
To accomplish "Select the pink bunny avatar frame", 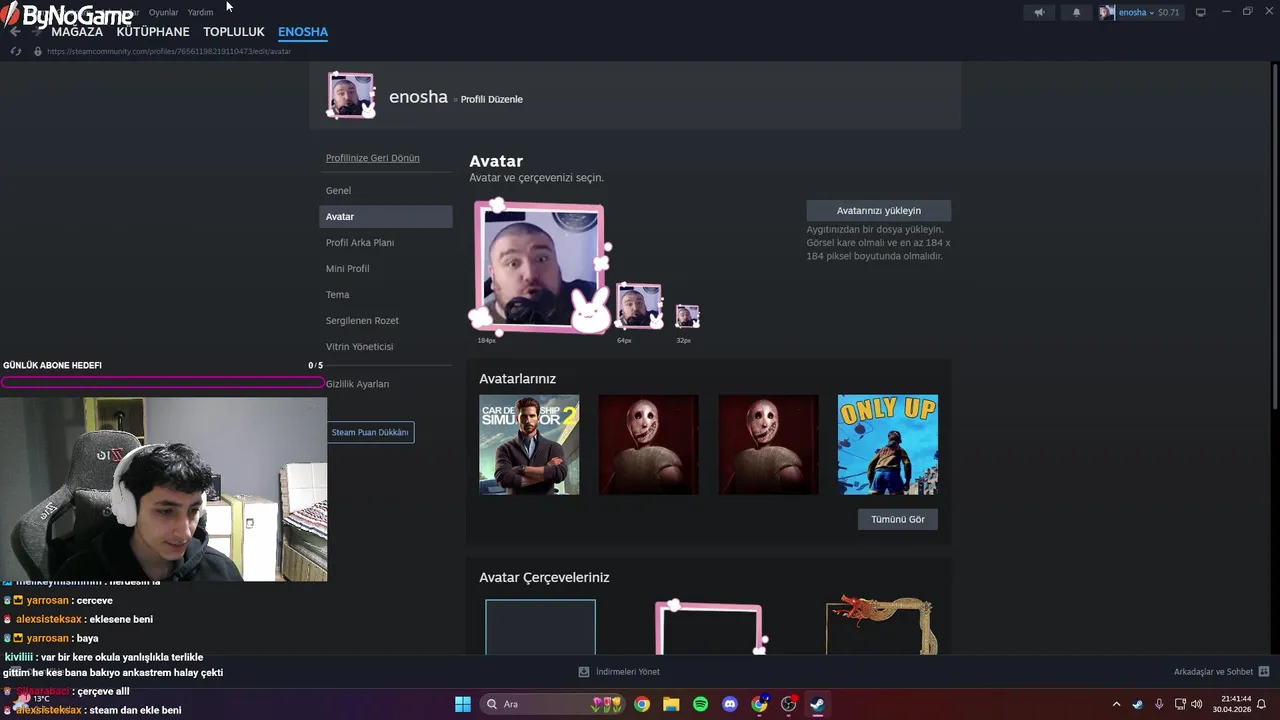I will [x=710, y=627].
